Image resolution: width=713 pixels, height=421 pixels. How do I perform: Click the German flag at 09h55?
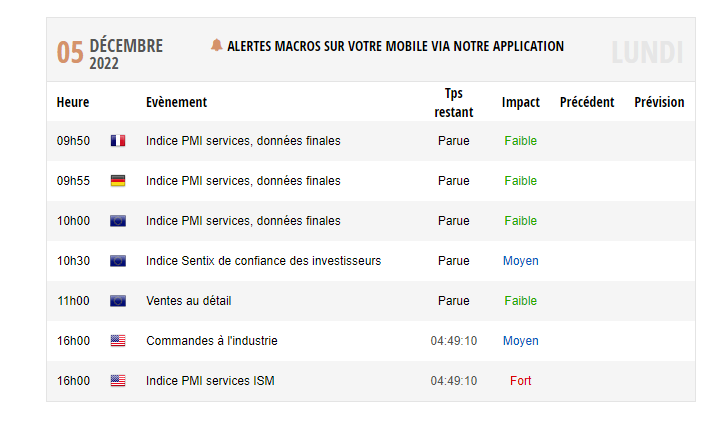pos(118,180)
